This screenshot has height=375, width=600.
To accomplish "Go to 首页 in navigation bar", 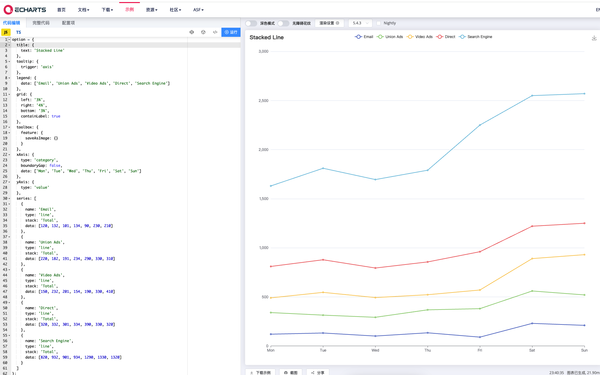I will coord(61,10).
